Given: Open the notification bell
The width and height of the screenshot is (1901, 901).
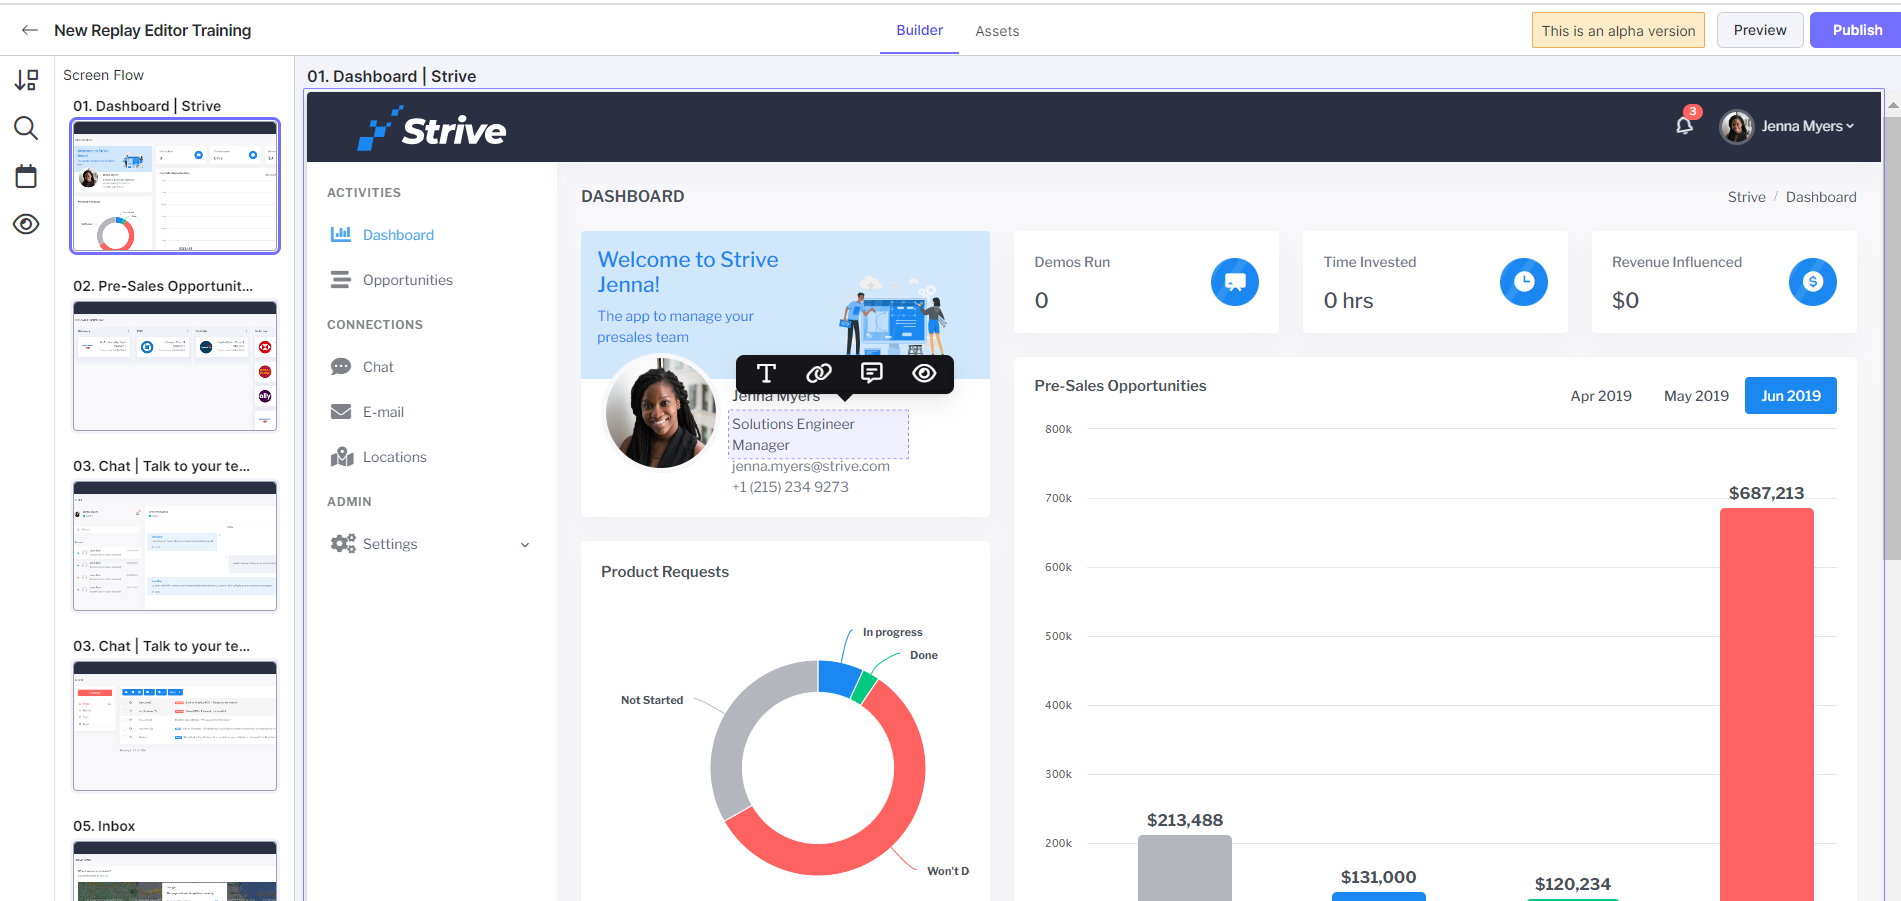Looking at the screenshot, I should (1685, 125).
